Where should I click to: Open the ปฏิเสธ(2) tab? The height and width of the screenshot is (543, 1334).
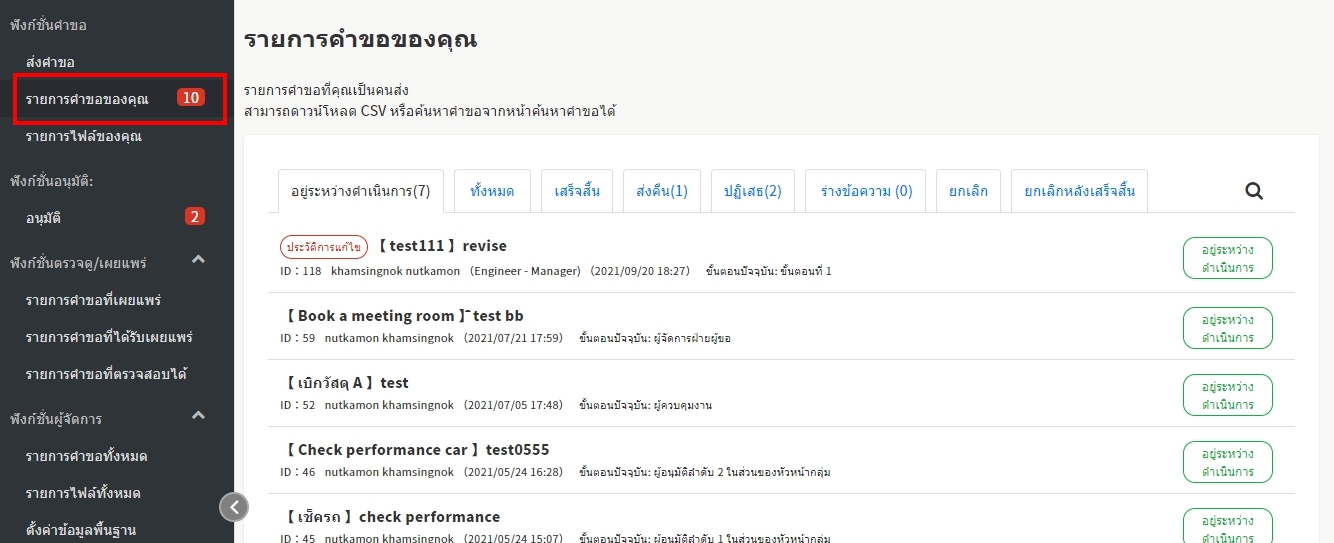752,191
